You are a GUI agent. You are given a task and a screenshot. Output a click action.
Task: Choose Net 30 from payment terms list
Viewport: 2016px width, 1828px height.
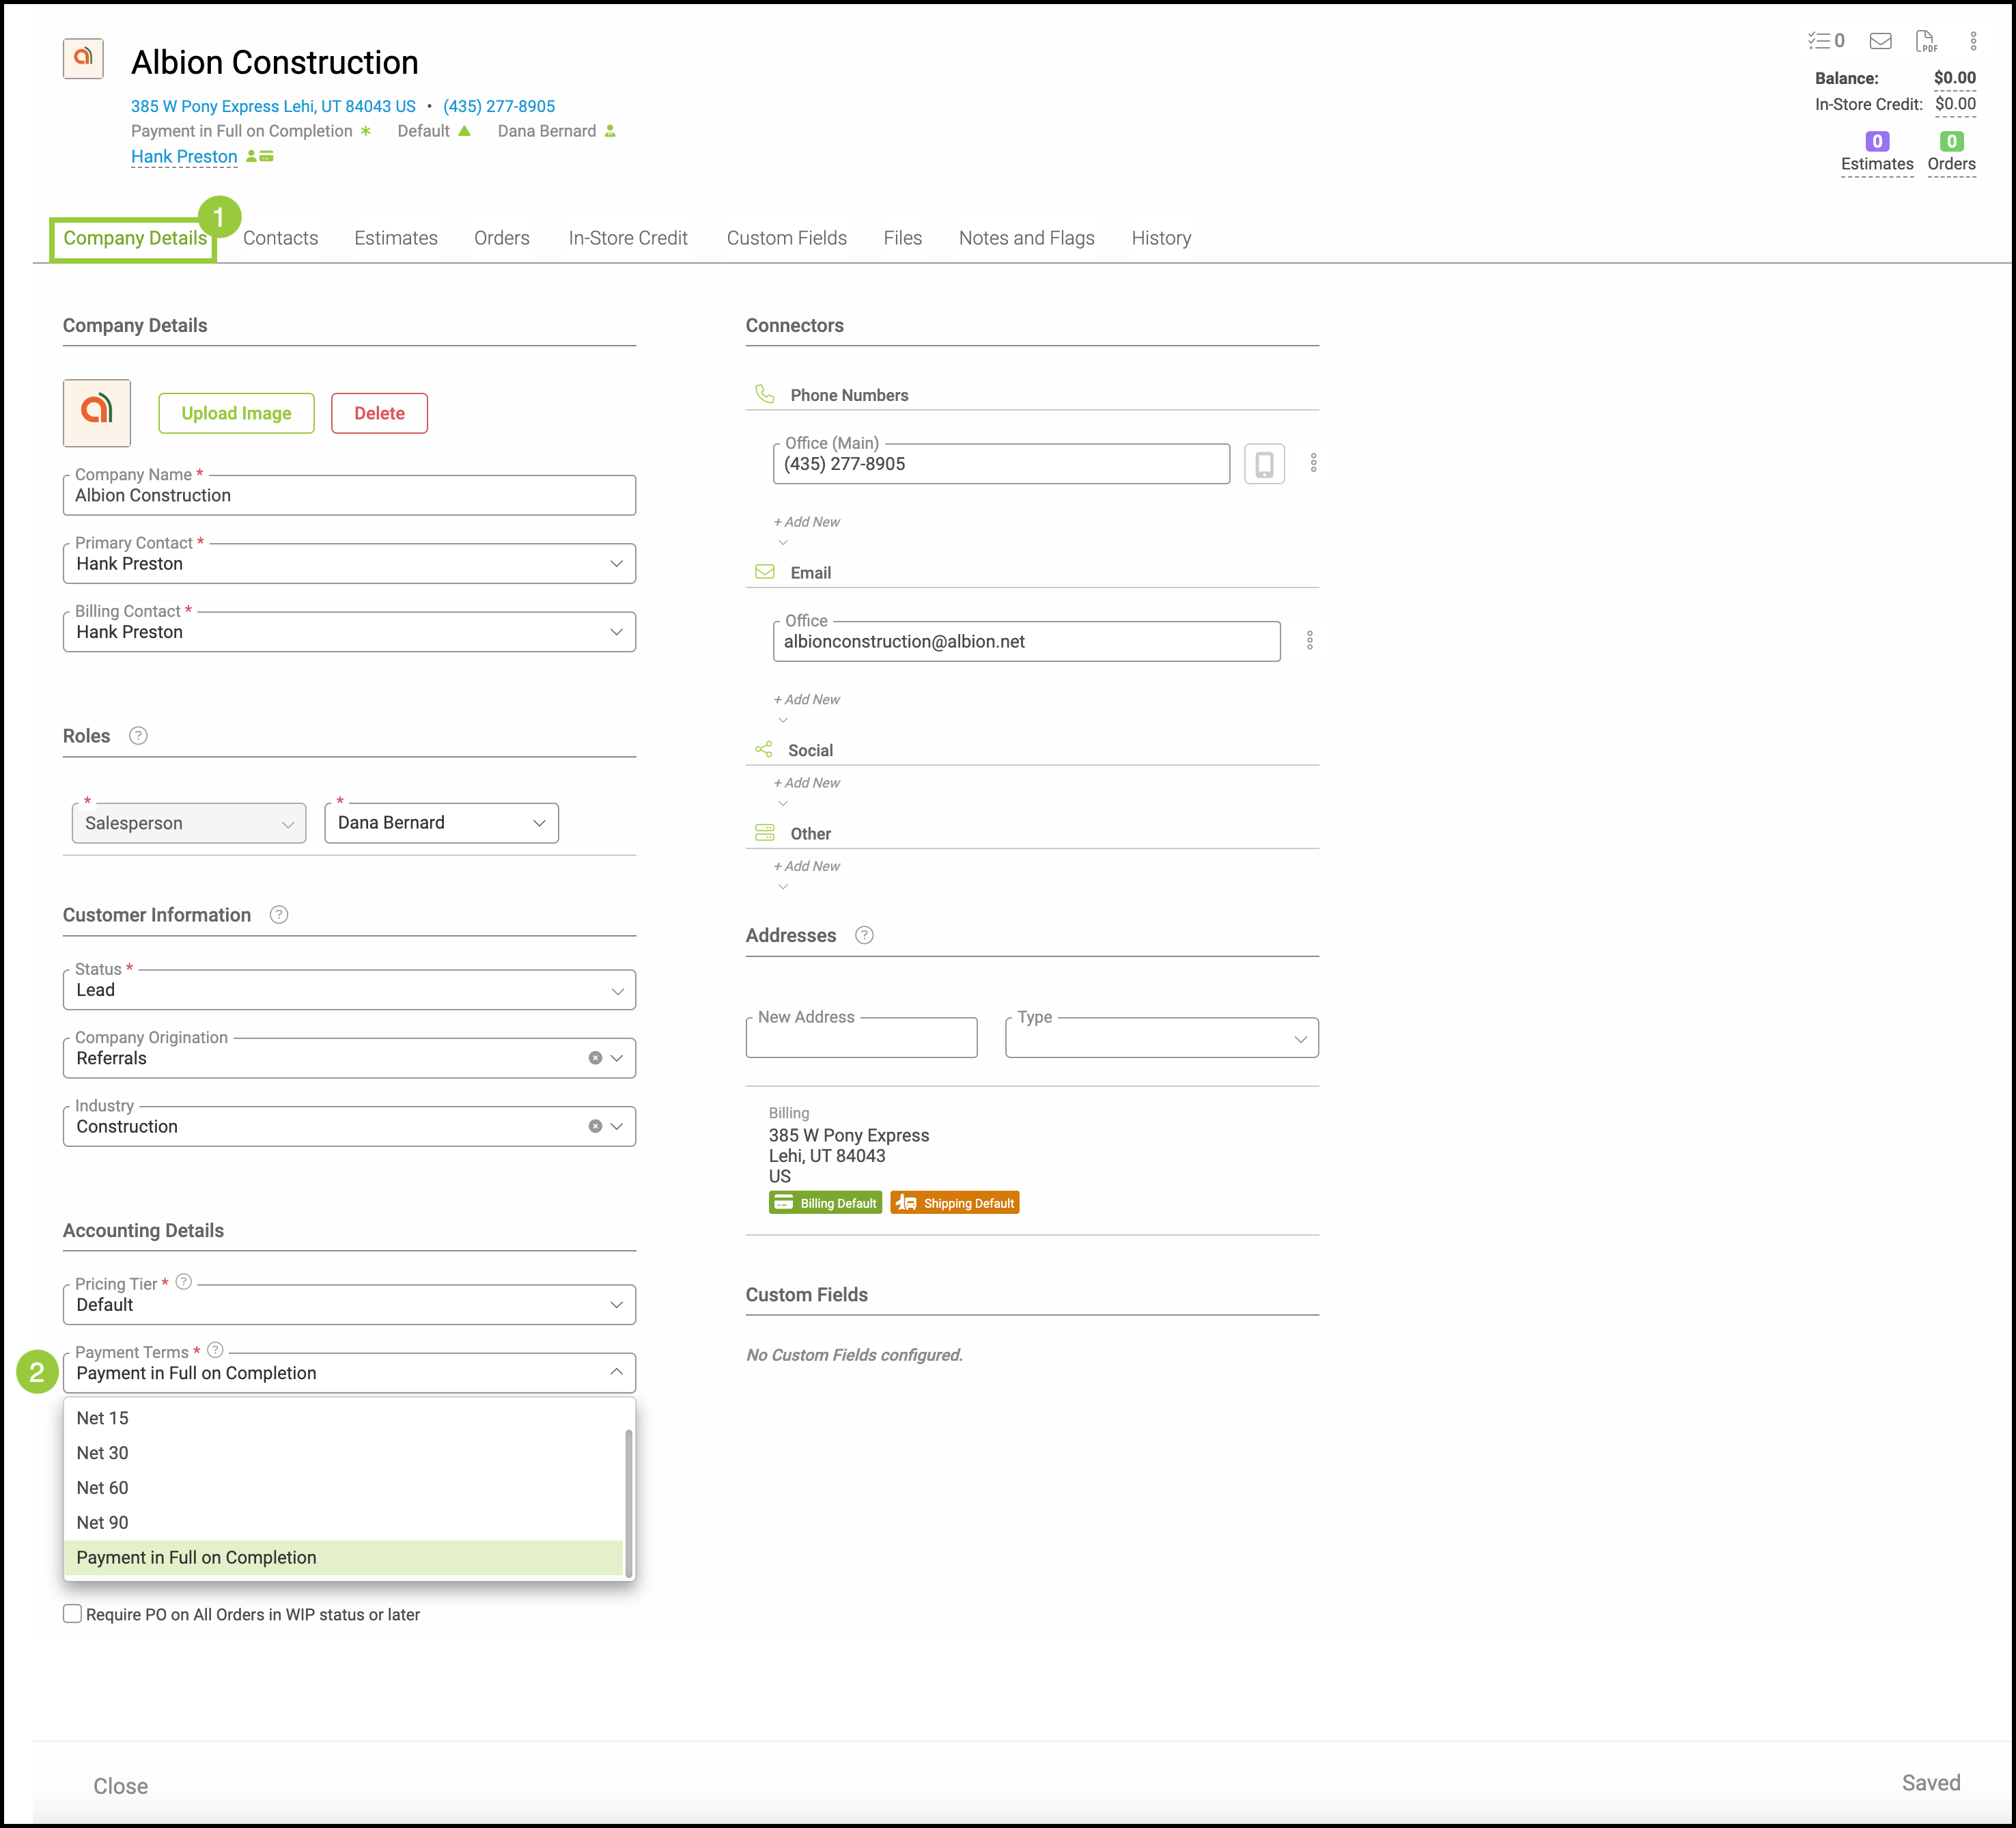pos(103,1453)
